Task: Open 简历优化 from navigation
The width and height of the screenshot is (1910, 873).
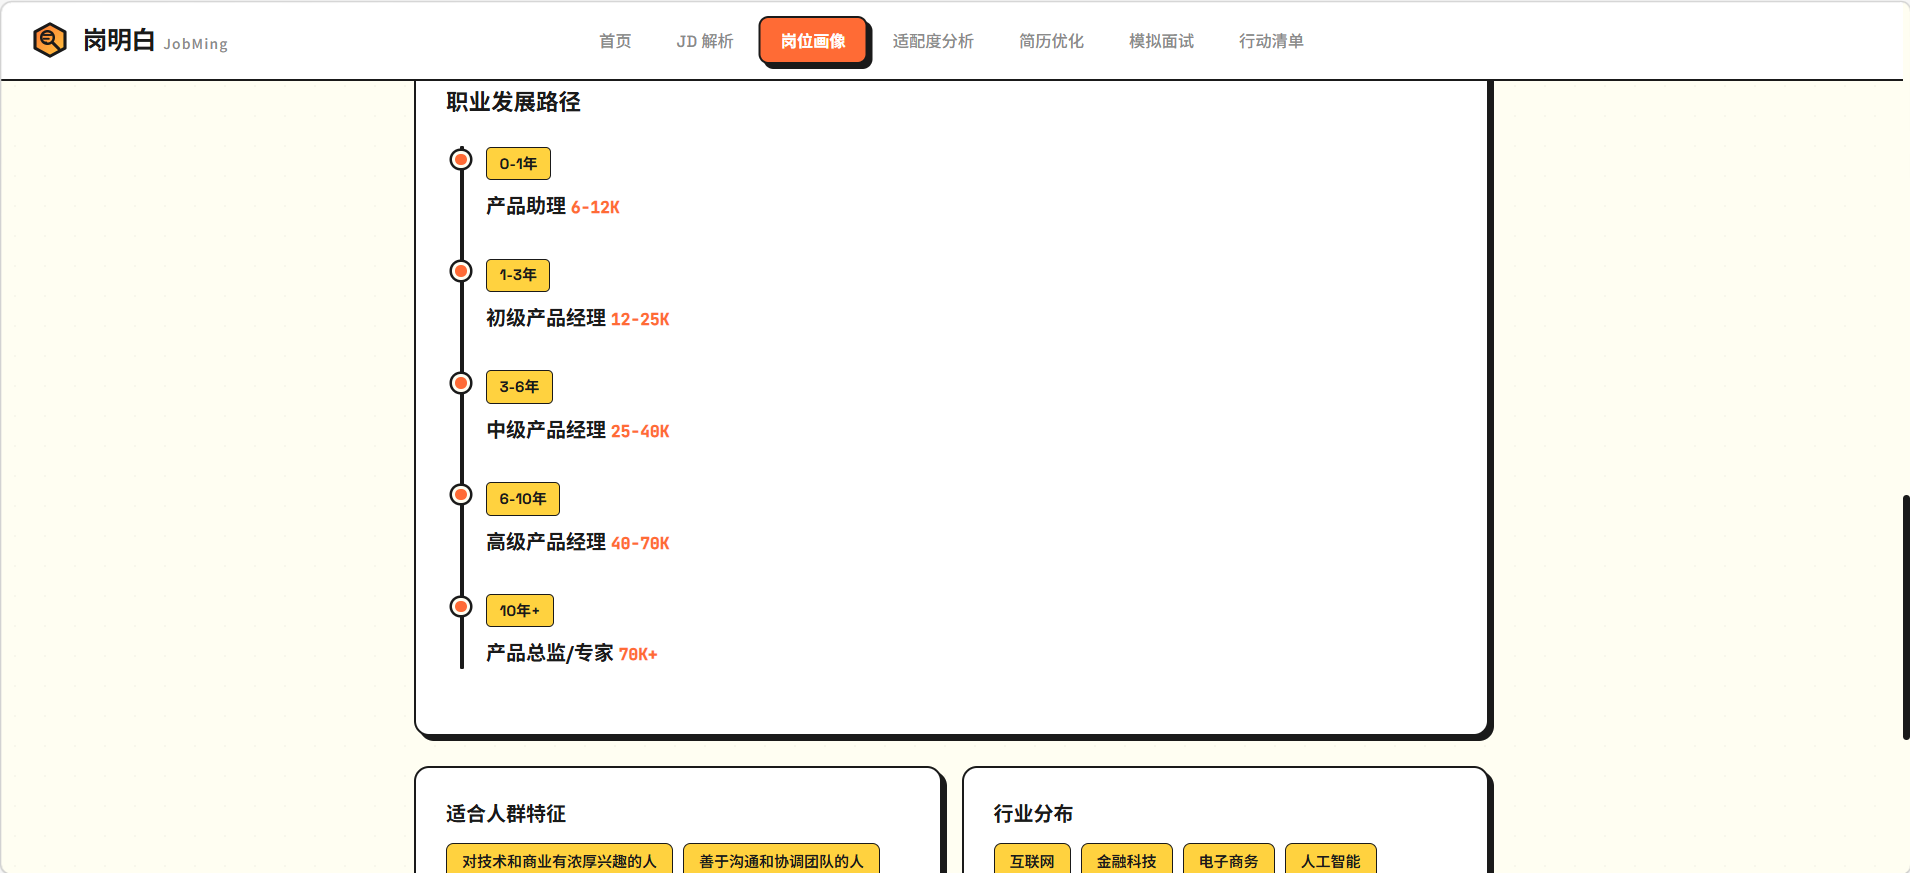Action: coord(1051,41)
